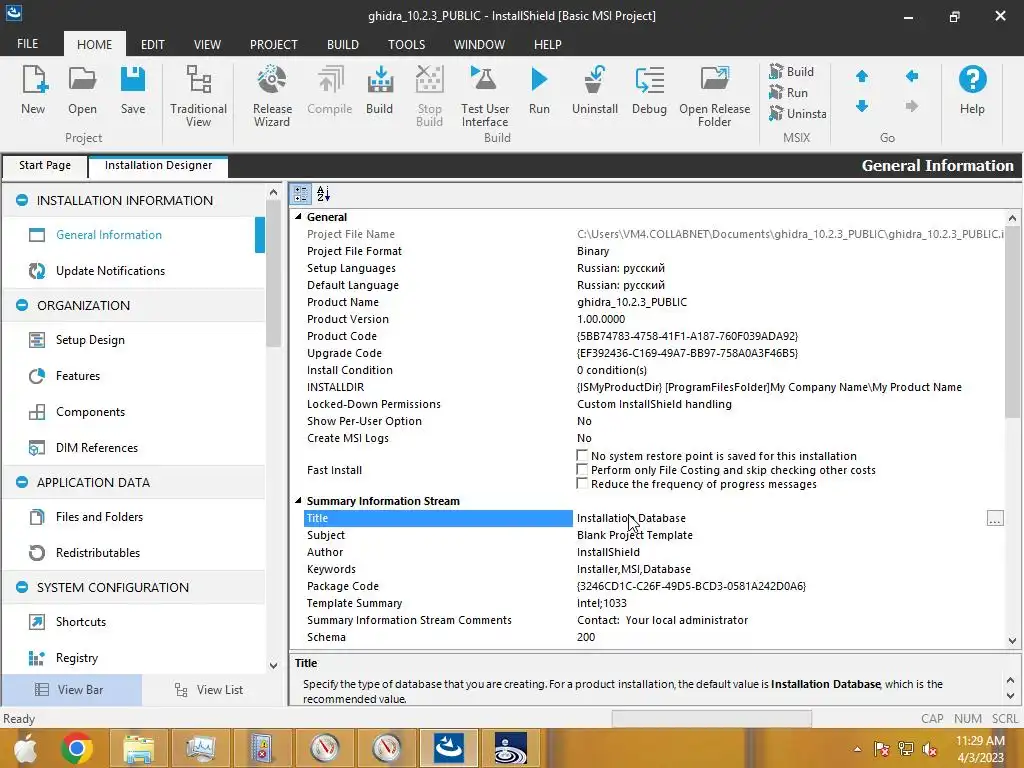Build the release with Build icon

coord(379,90)
